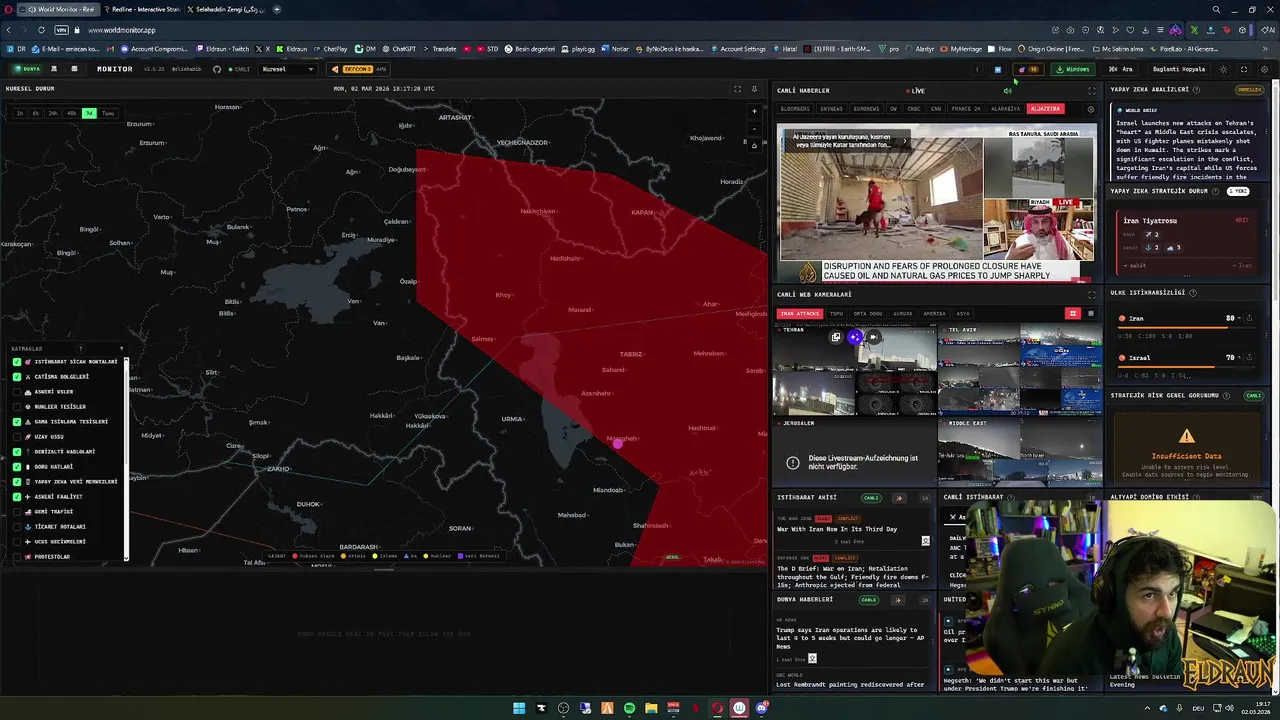
Task: Expand the map panel to fullscreen
Action: point(738,89)
